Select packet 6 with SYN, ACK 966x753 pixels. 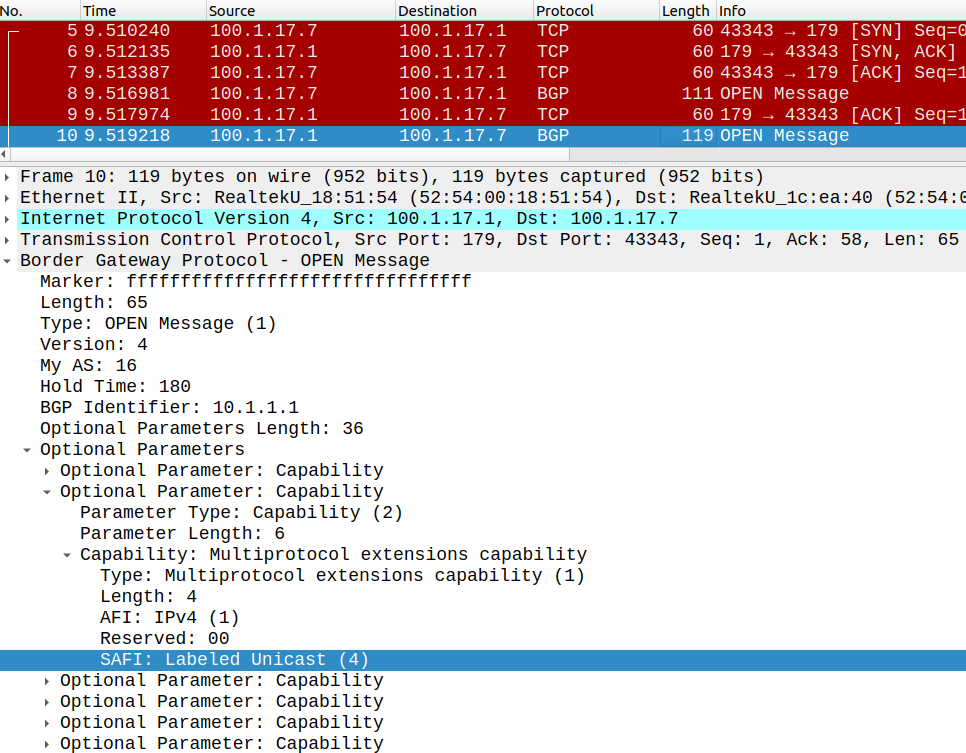click(x=483, y=52)
